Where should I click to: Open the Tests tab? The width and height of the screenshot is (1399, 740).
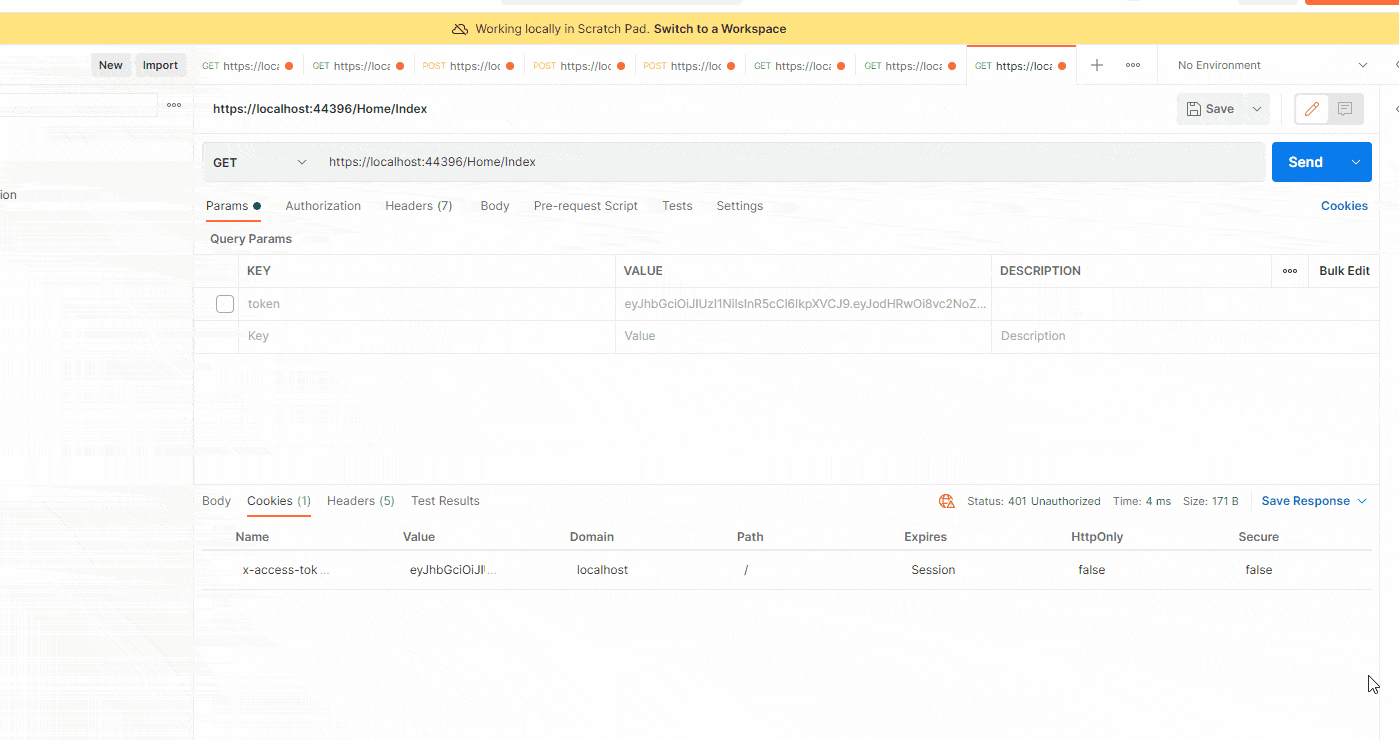click(x=677, y=206)
